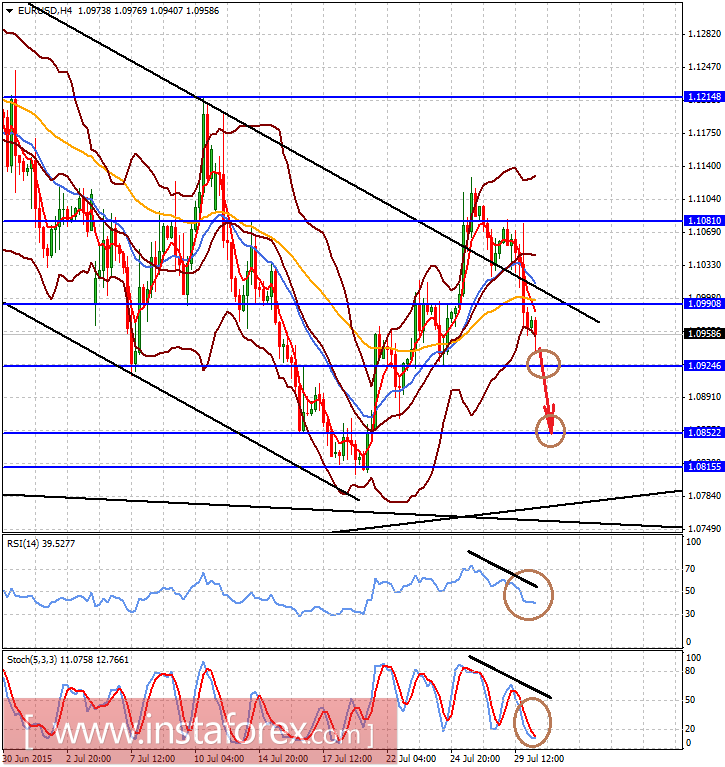Click the 2 Jul 20:00 time label

tap(90, 759)
